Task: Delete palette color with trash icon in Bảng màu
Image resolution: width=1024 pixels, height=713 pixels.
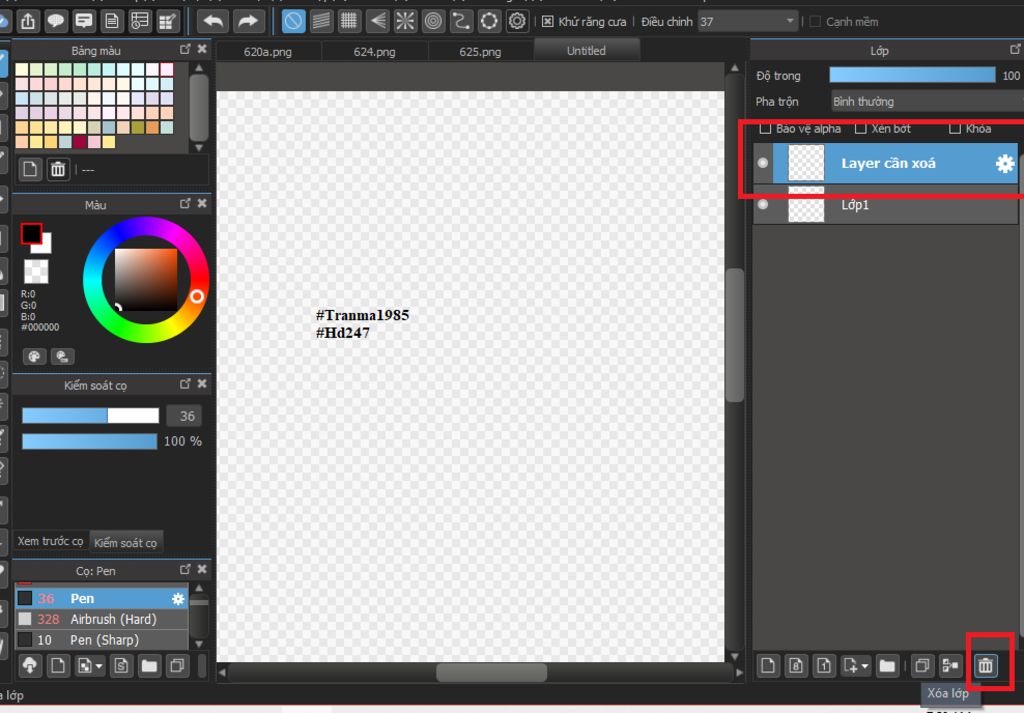Action: coord(58,170)
